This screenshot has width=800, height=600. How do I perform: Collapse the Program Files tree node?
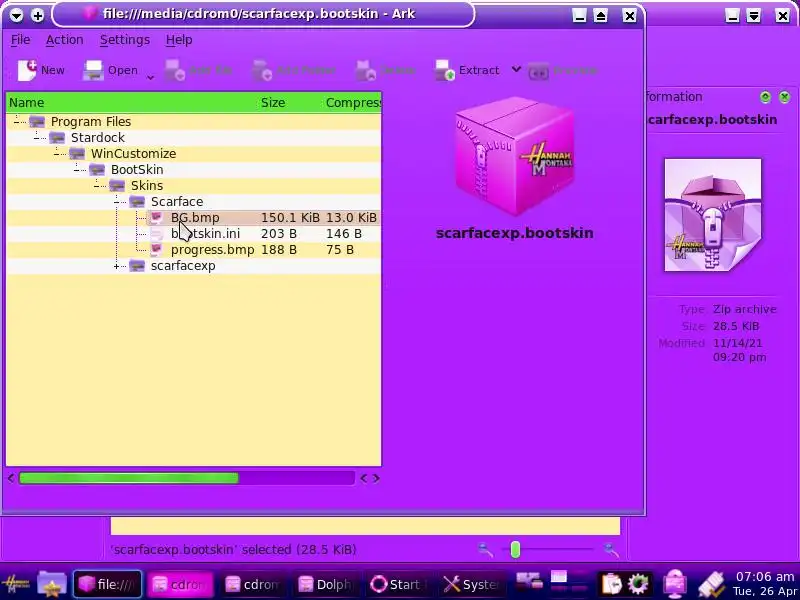17,121
